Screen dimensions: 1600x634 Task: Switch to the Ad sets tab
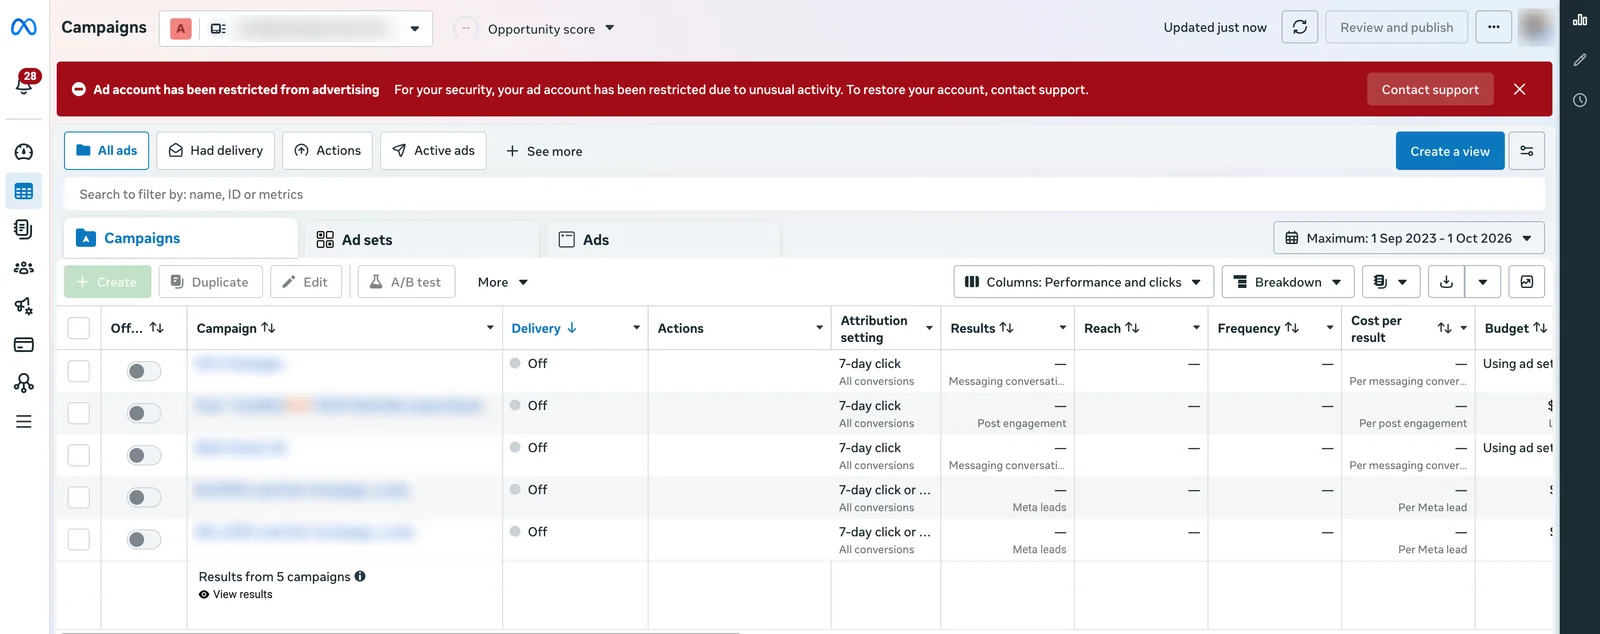tap(423, 239)
